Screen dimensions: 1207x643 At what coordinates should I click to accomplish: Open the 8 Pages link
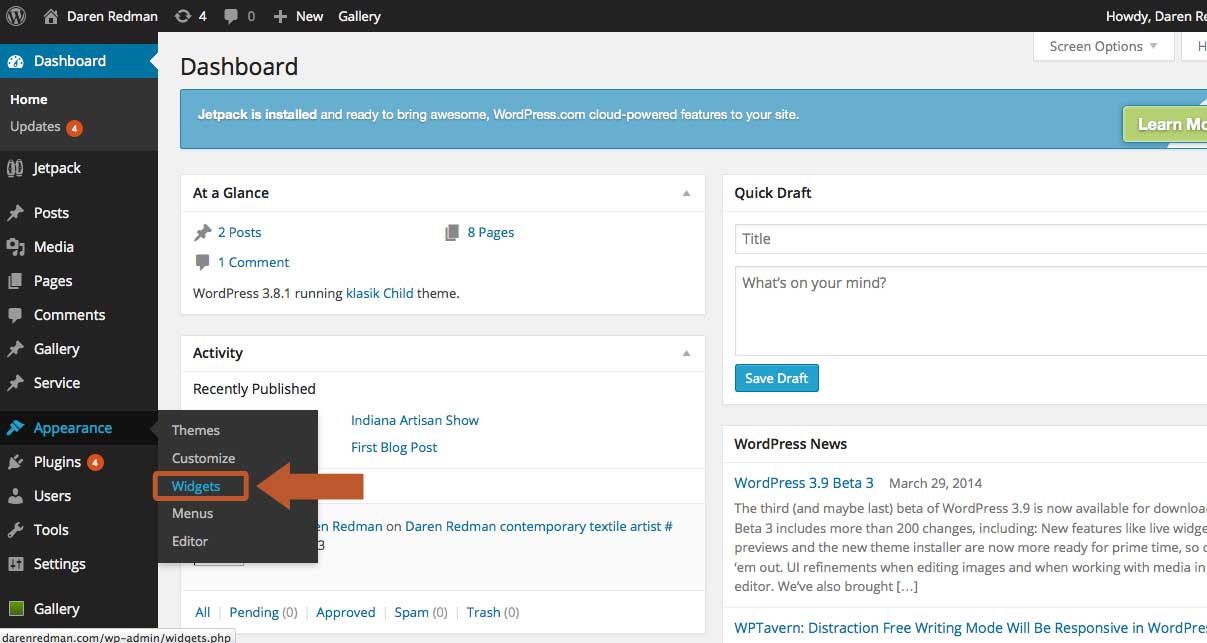pyautogui.click(x=491, y=232)
